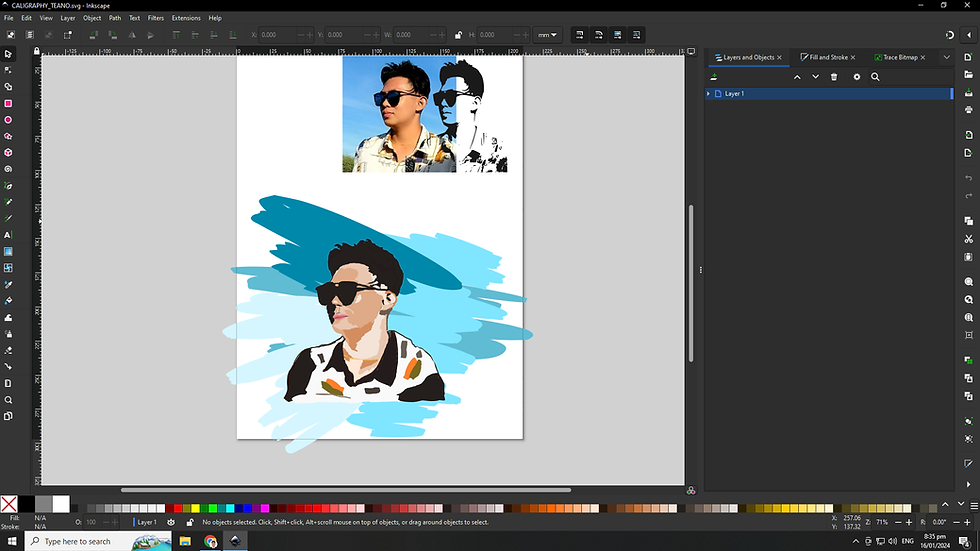The width and height of the screenshot is (980, 551).
Task: Open current layer selector in status bar
Action: (x=147, y=522)
